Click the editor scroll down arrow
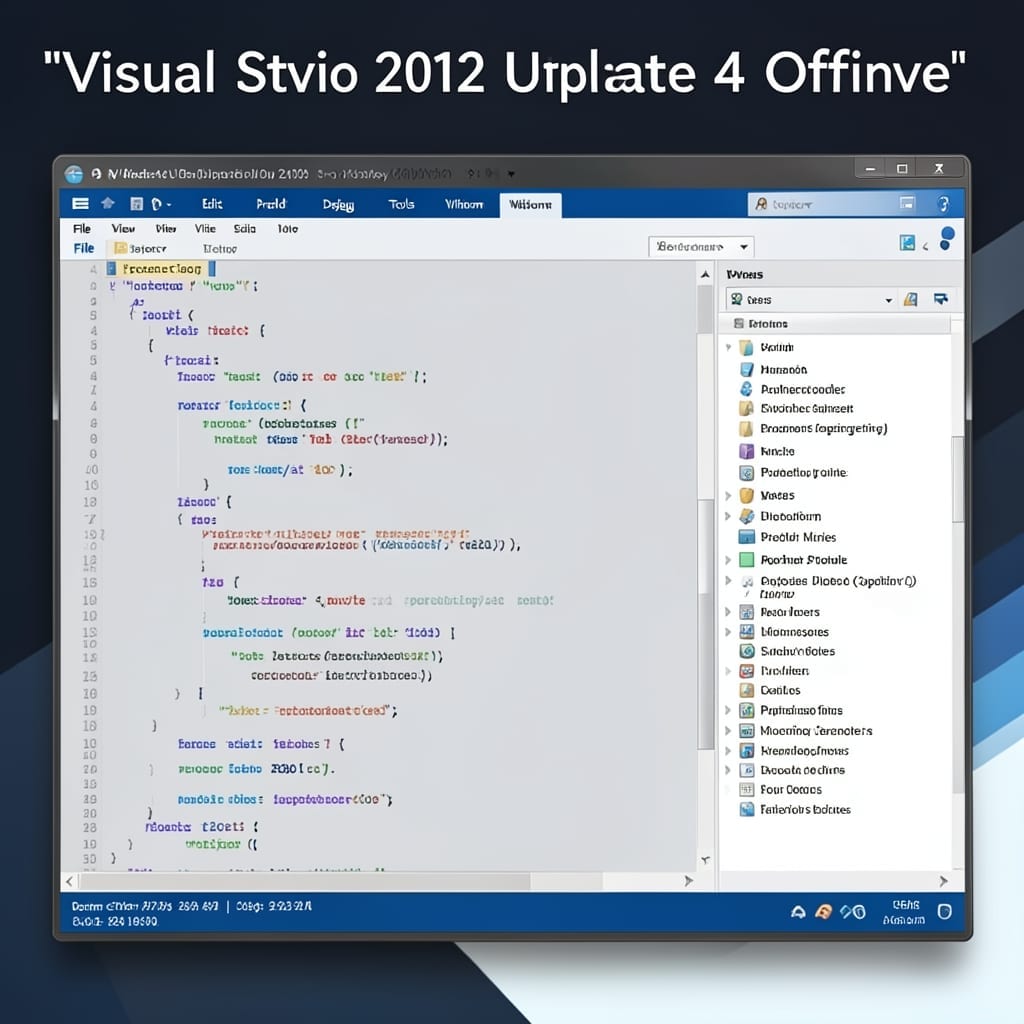1024x1024 pixels. (705, 859)
